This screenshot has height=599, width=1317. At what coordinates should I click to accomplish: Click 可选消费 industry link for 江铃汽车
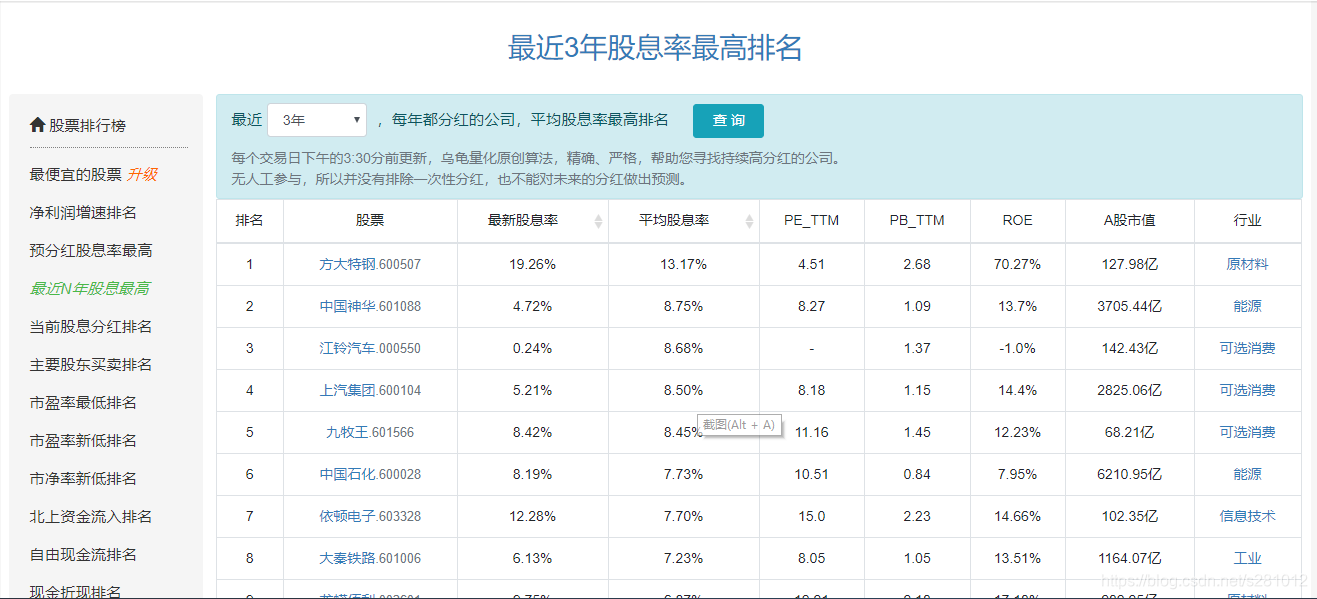pos(1247,348)
